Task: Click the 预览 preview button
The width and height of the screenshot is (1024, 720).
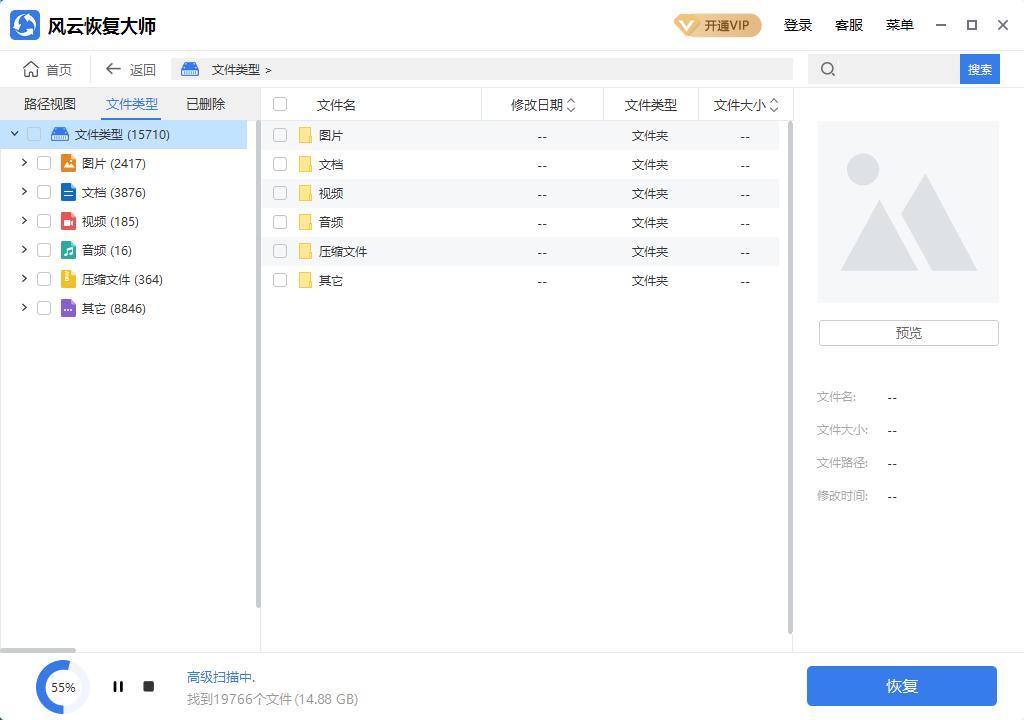Action: click(907, 332)
